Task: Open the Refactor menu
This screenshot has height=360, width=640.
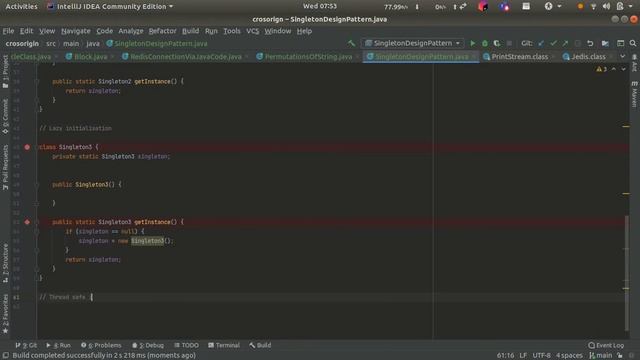Action: [x=162, y=31]
